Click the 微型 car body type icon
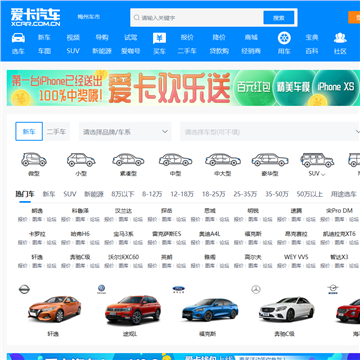 (x=34, y=160)
